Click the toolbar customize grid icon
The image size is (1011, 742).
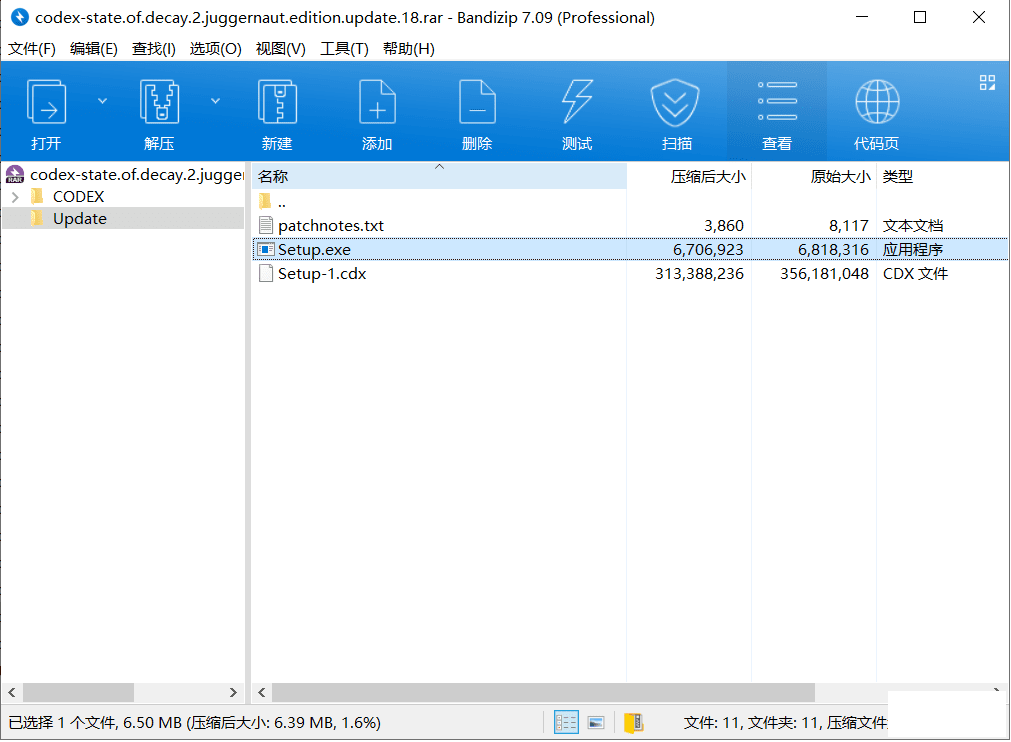coord(987,83)
